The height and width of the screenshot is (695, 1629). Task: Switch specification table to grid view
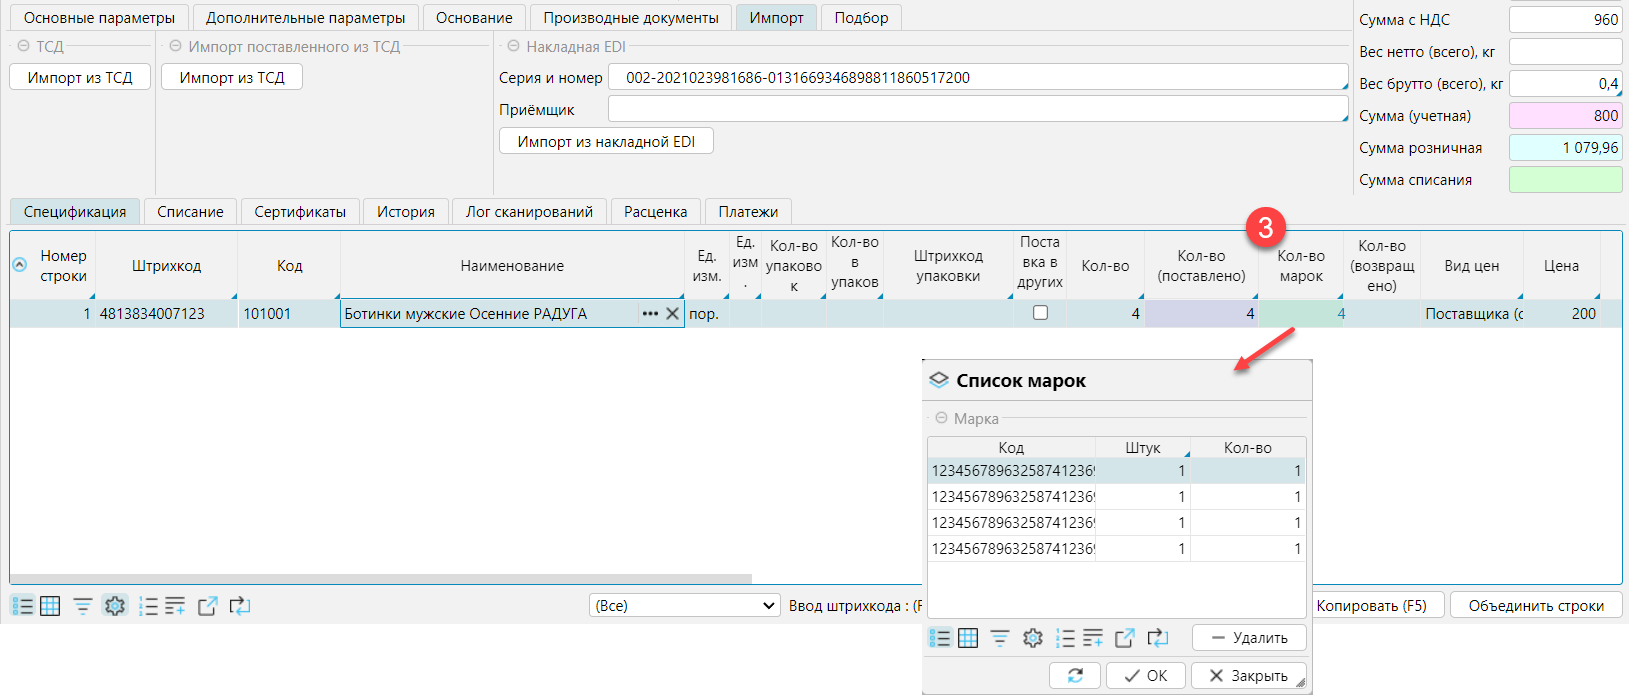tap(50, 606)
